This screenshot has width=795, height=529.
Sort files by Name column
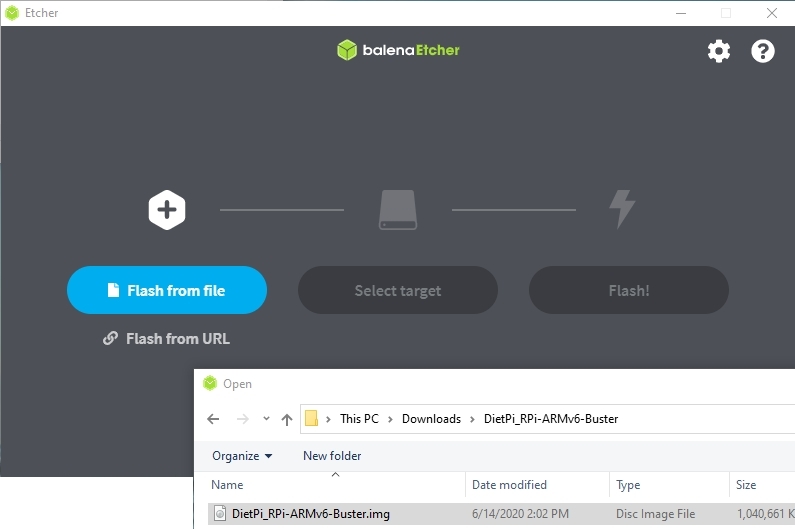[335, 485]
